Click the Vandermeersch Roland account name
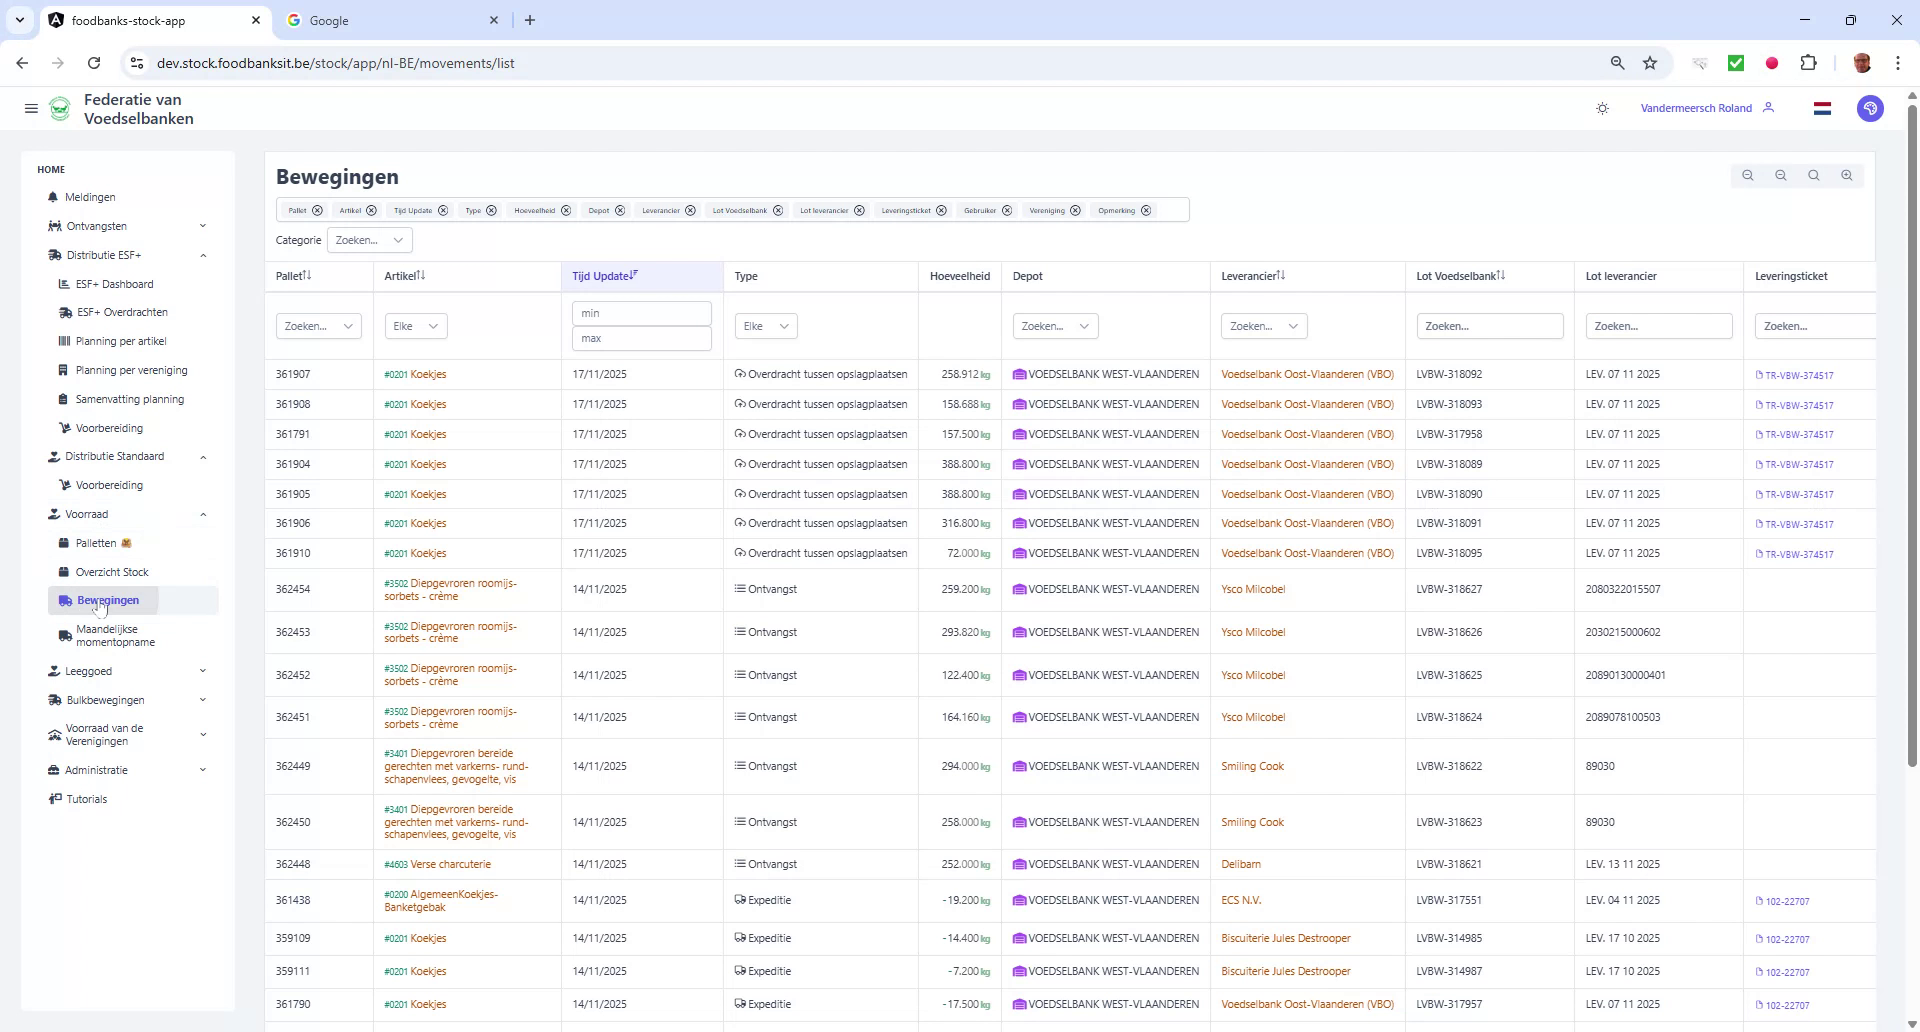Viewport: 1920px width, 1032px height. click(x=1696, y=108)
